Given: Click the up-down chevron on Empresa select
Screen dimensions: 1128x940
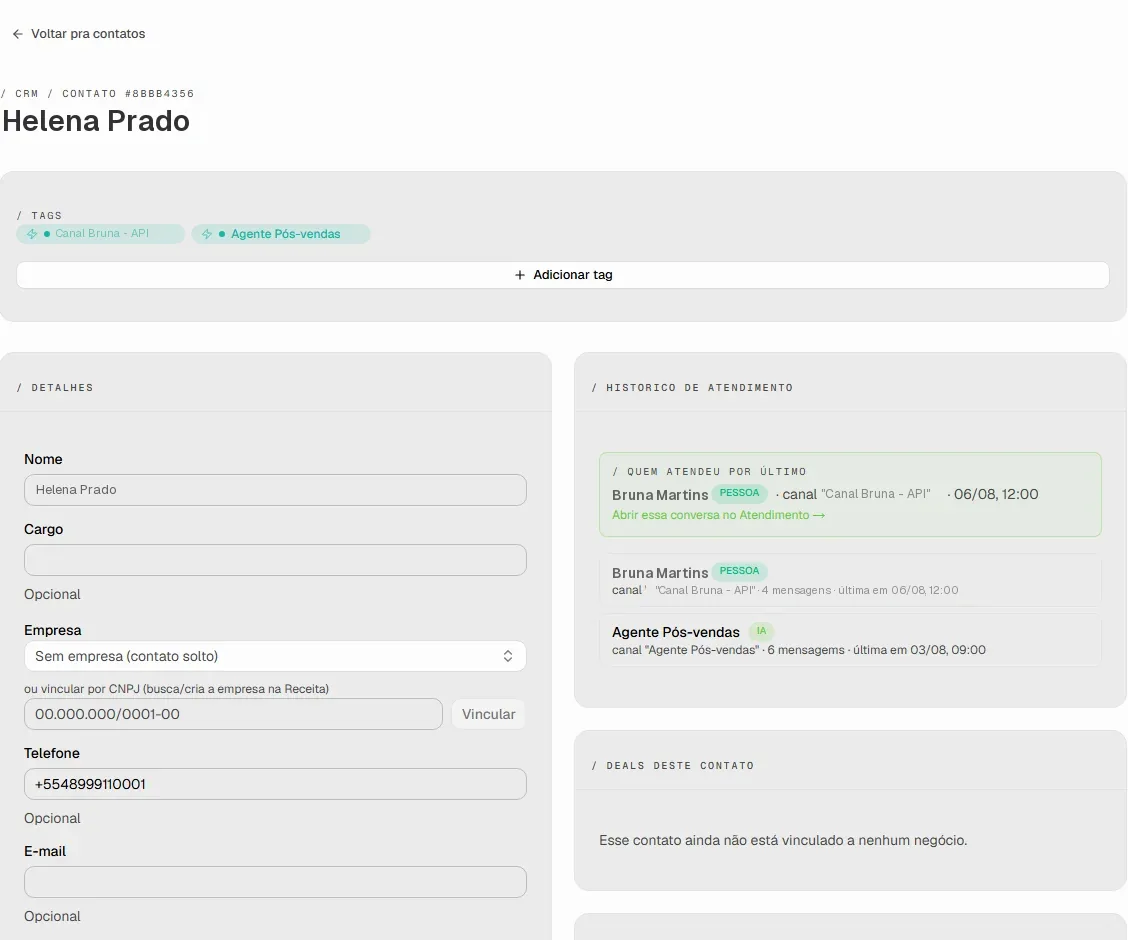Looking at the screenshot, I should 508,656.
